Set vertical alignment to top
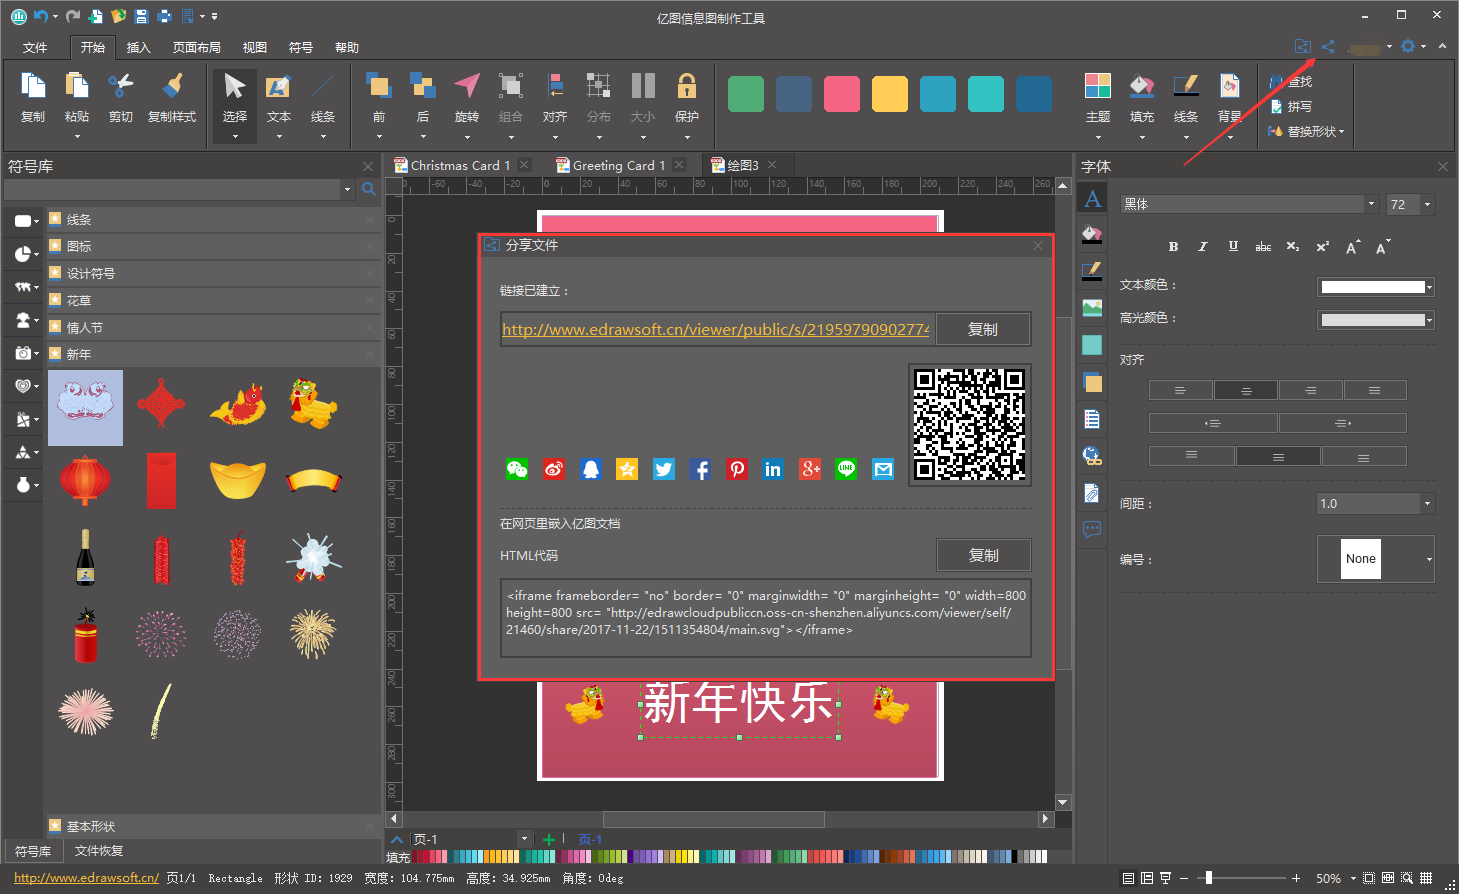Screen dimensions: 1459x894 click(1192, 456)
